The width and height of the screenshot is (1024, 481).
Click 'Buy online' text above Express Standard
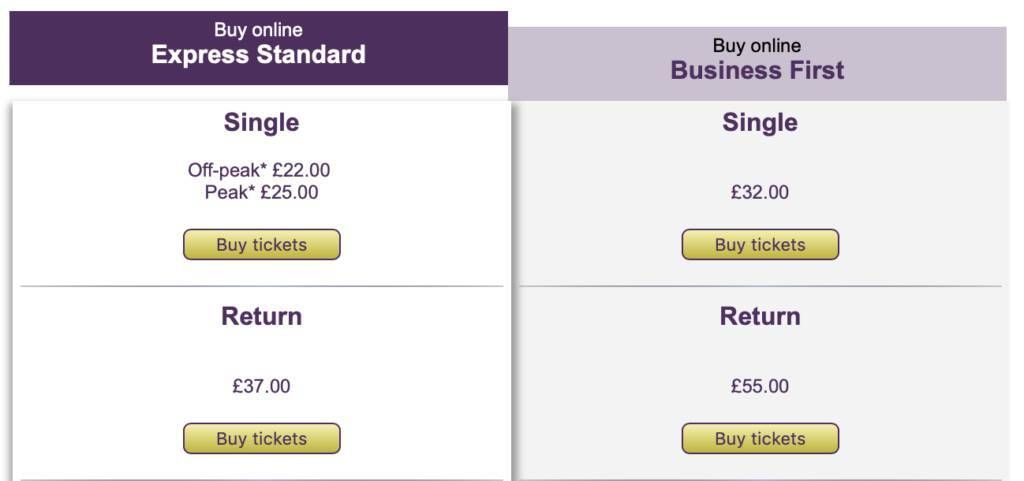point(259,30)
